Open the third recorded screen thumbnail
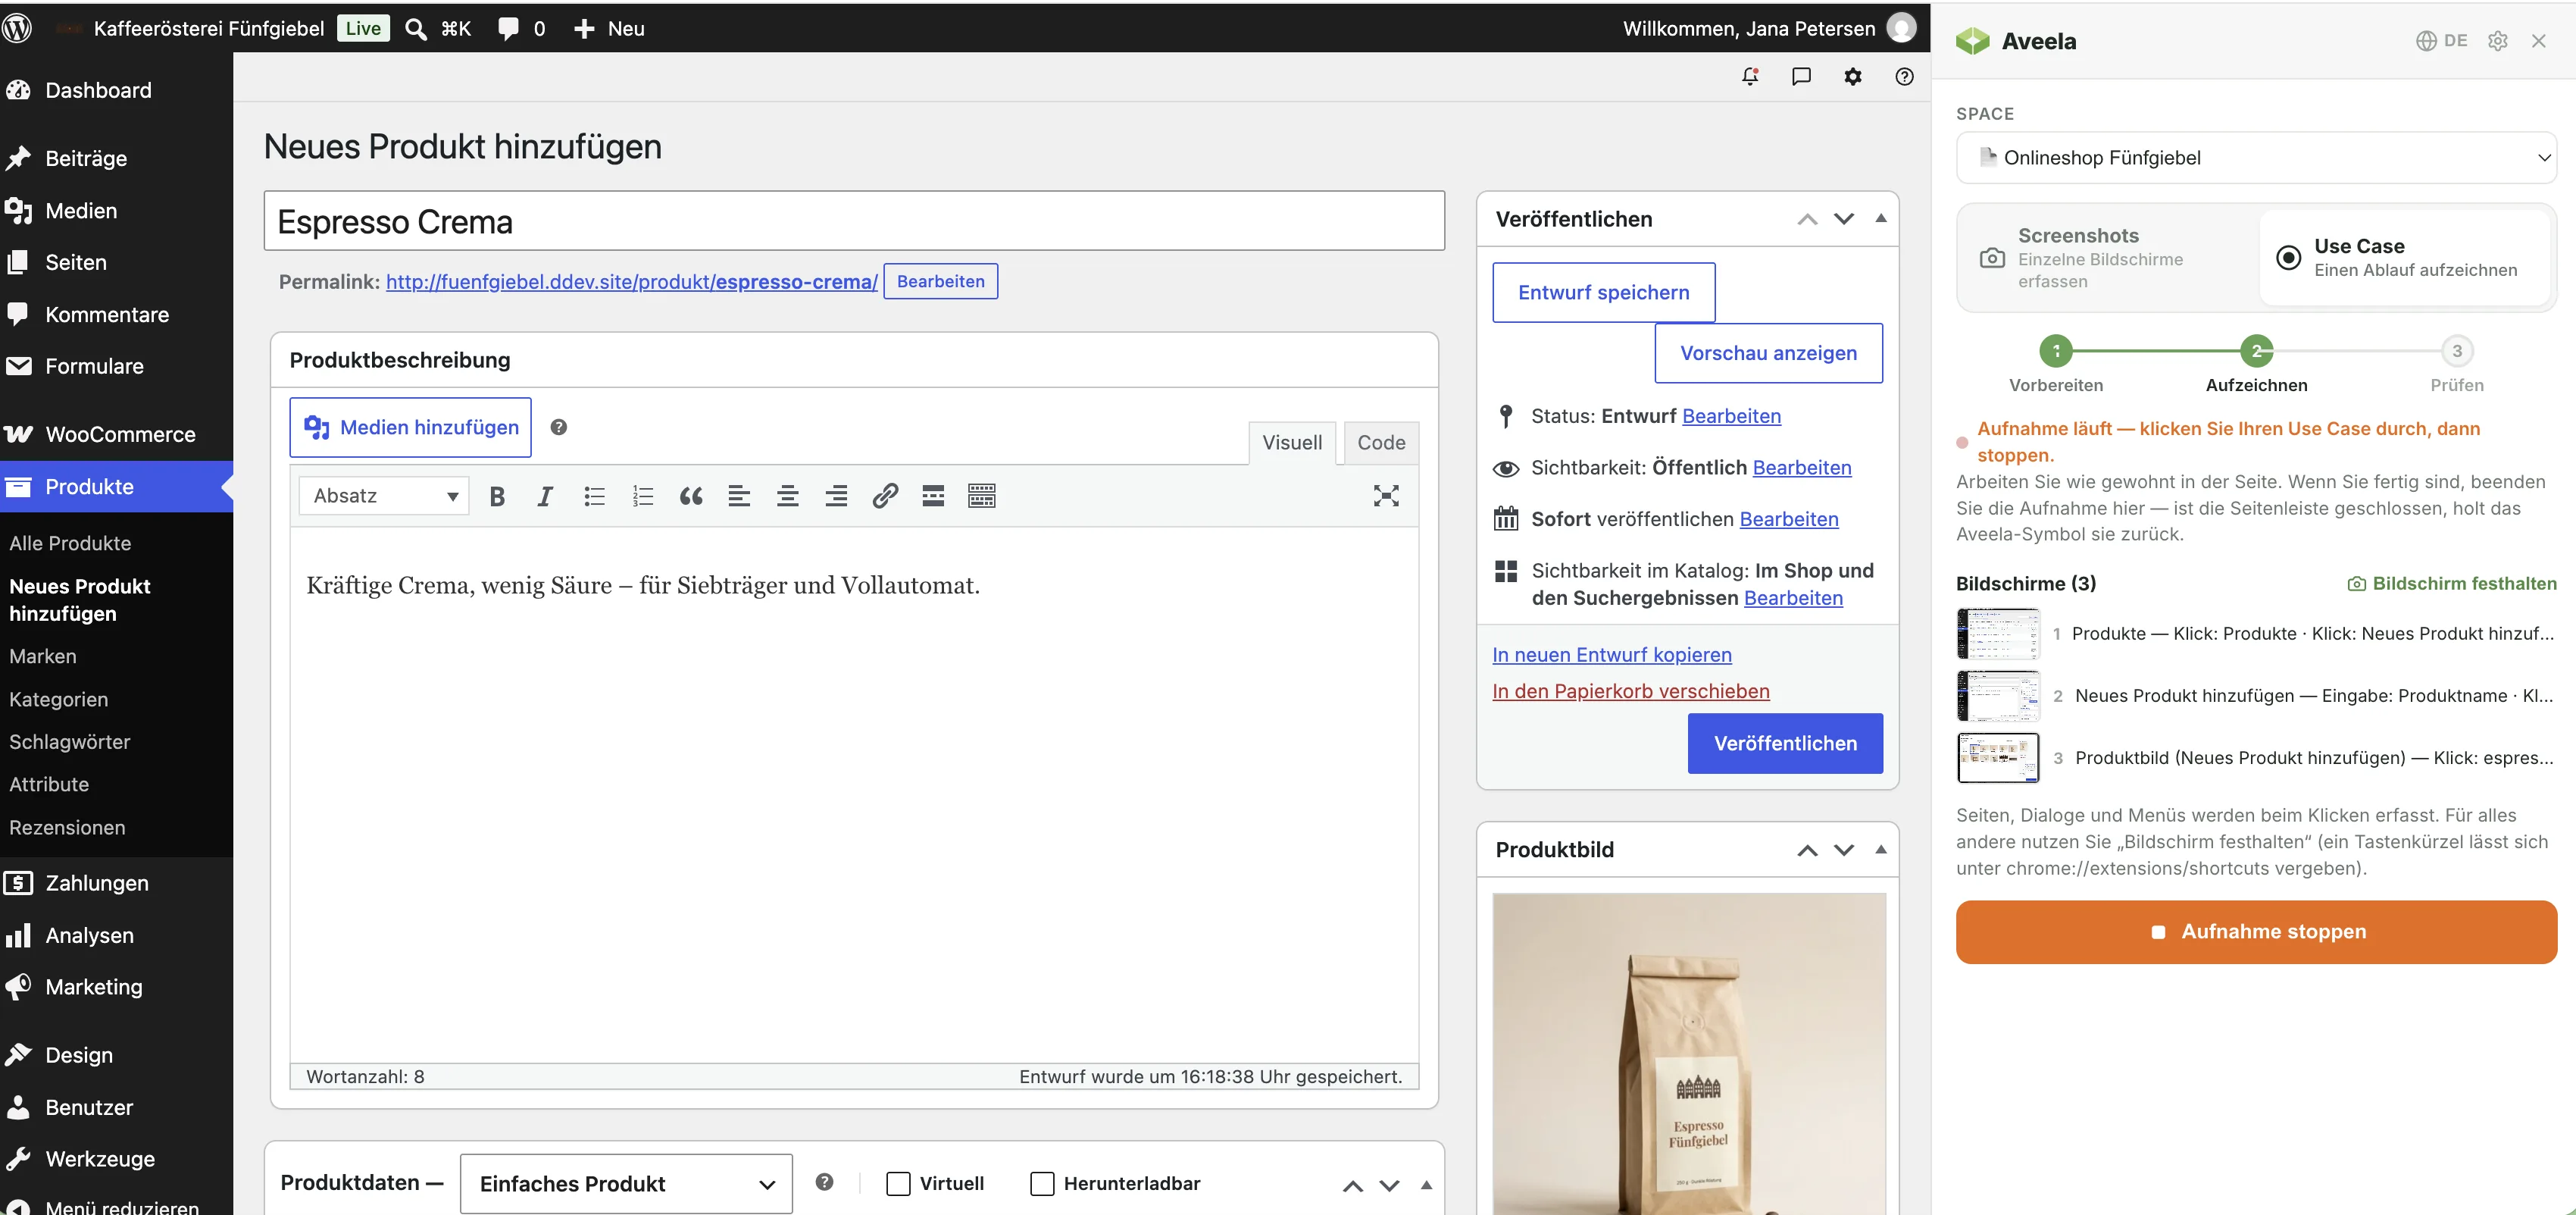 coord(1998,758)
